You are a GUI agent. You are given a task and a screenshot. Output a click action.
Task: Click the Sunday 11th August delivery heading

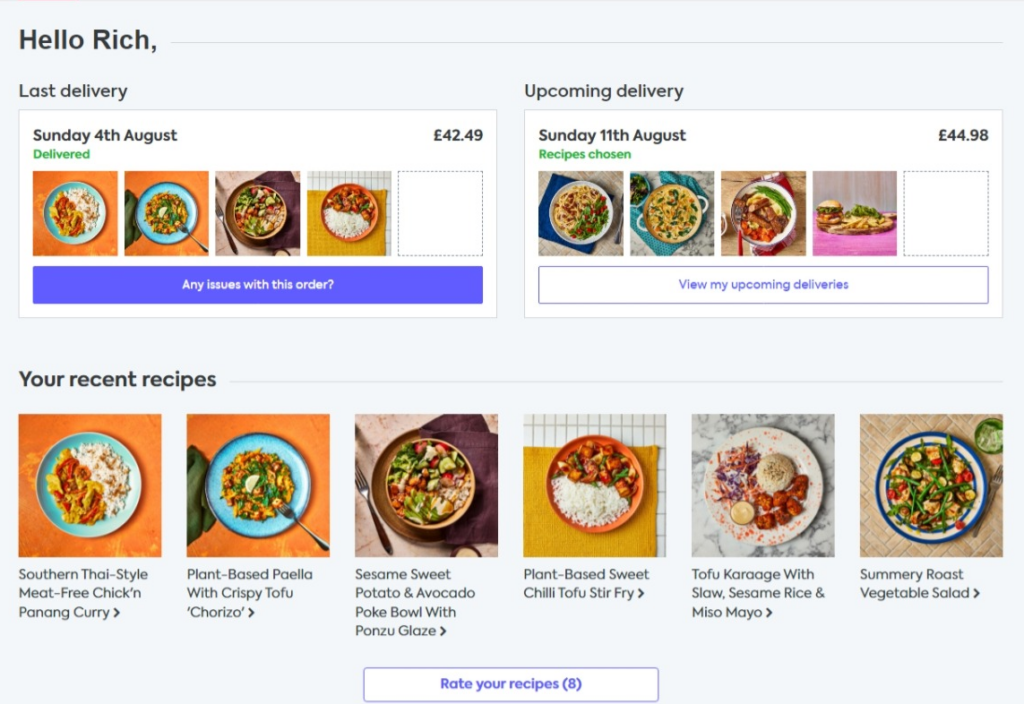[611, 135]
